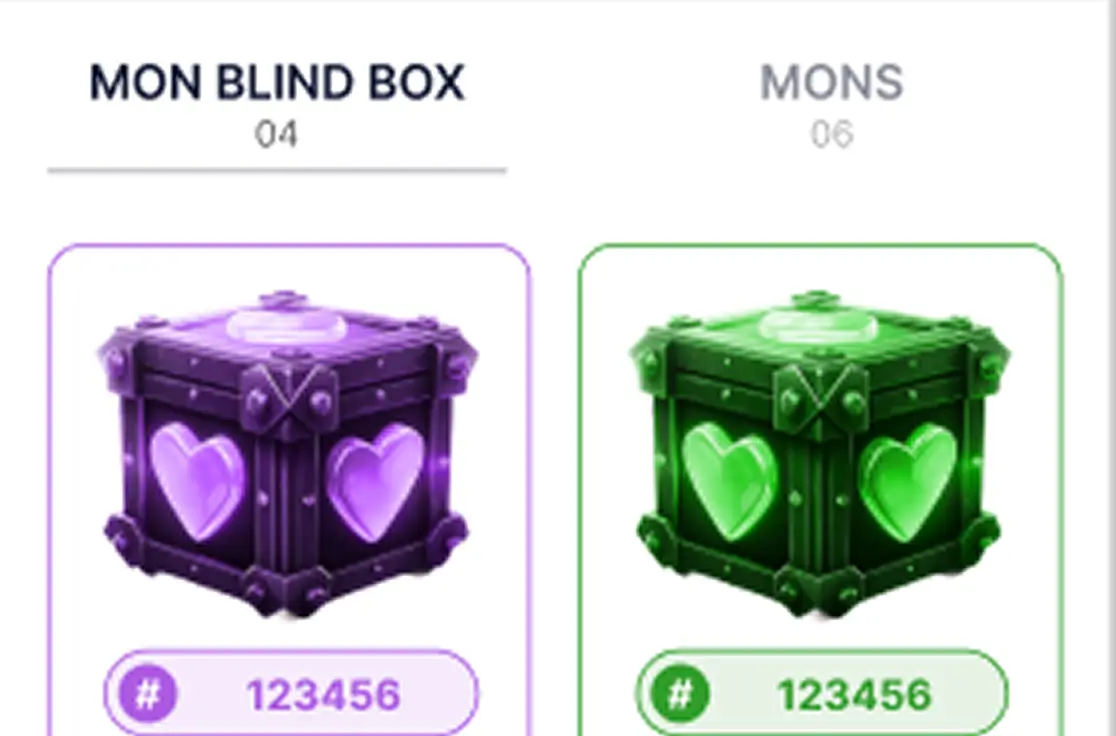This screenshot has height=736, width=1116.
Task: Tap the glowing lid gem on purple box
Action: click(288, 325)
